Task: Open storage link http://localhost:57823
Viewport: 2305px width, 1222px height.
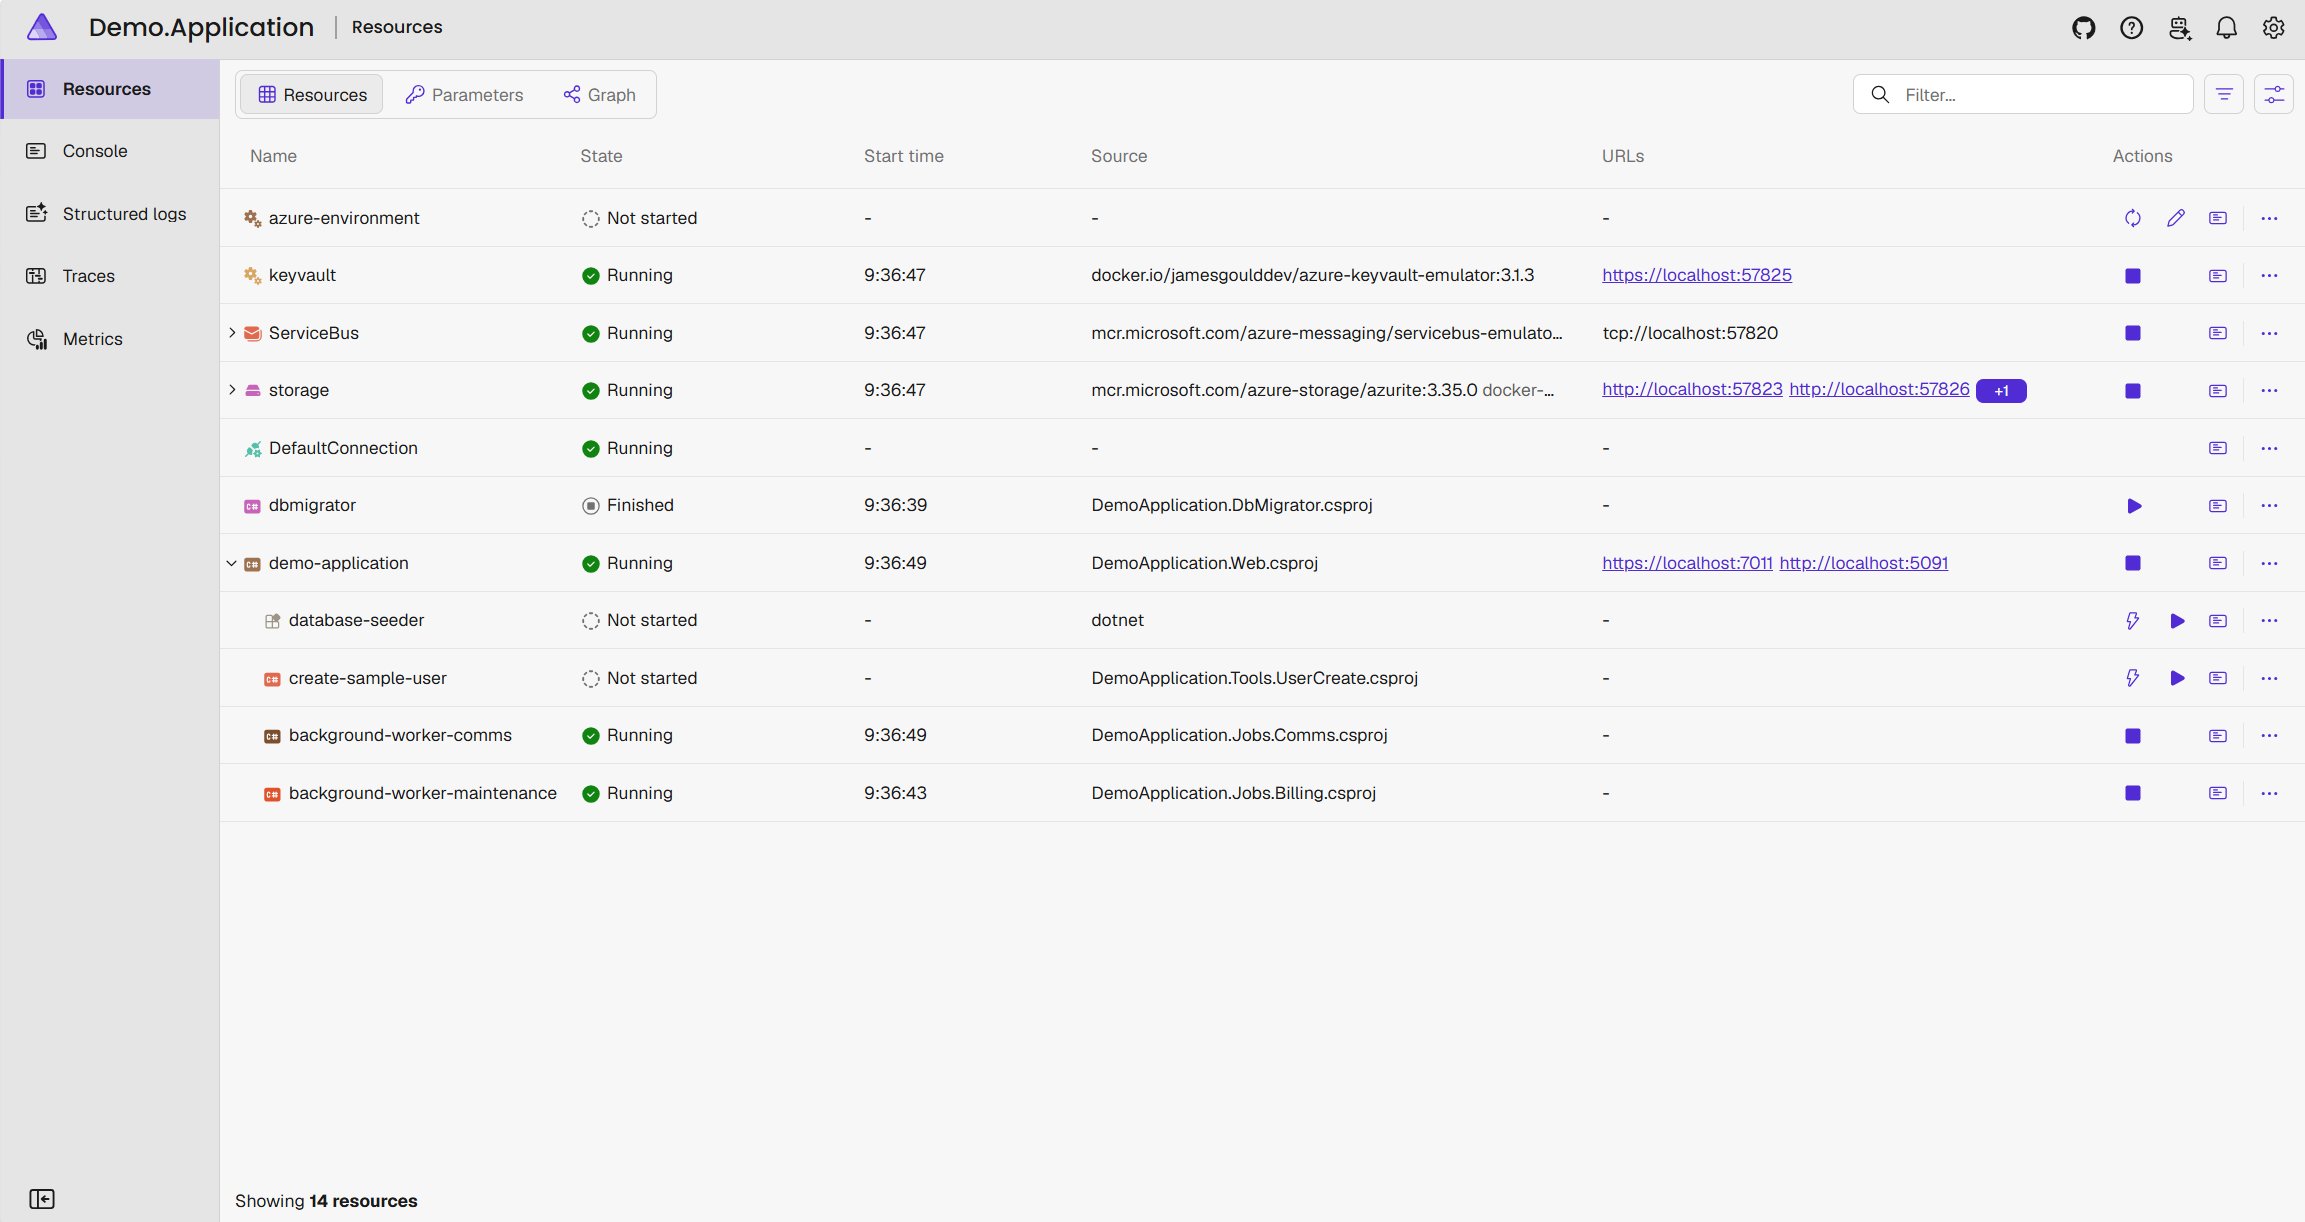Action: 1692,389
